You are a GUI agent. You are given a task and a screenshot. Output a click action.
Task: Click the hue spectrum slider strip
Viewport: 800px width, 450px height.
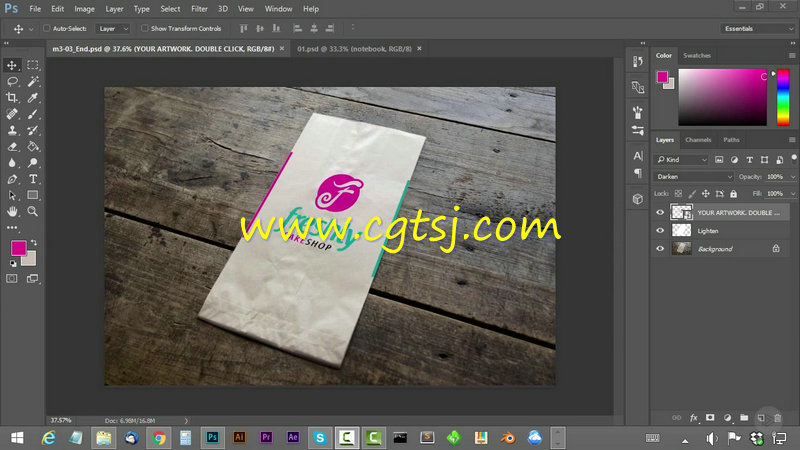pos(783,97)
